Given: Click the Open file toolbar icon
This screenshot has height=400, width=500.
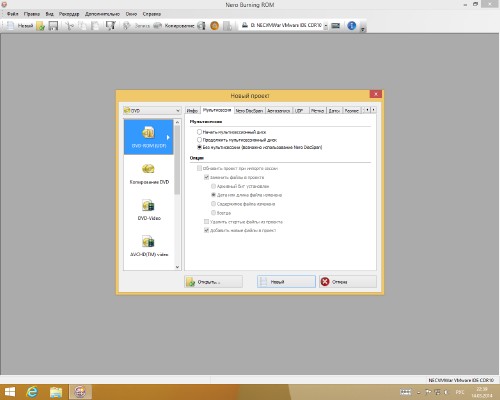Looking at the screenshot, I should point(40,26).
